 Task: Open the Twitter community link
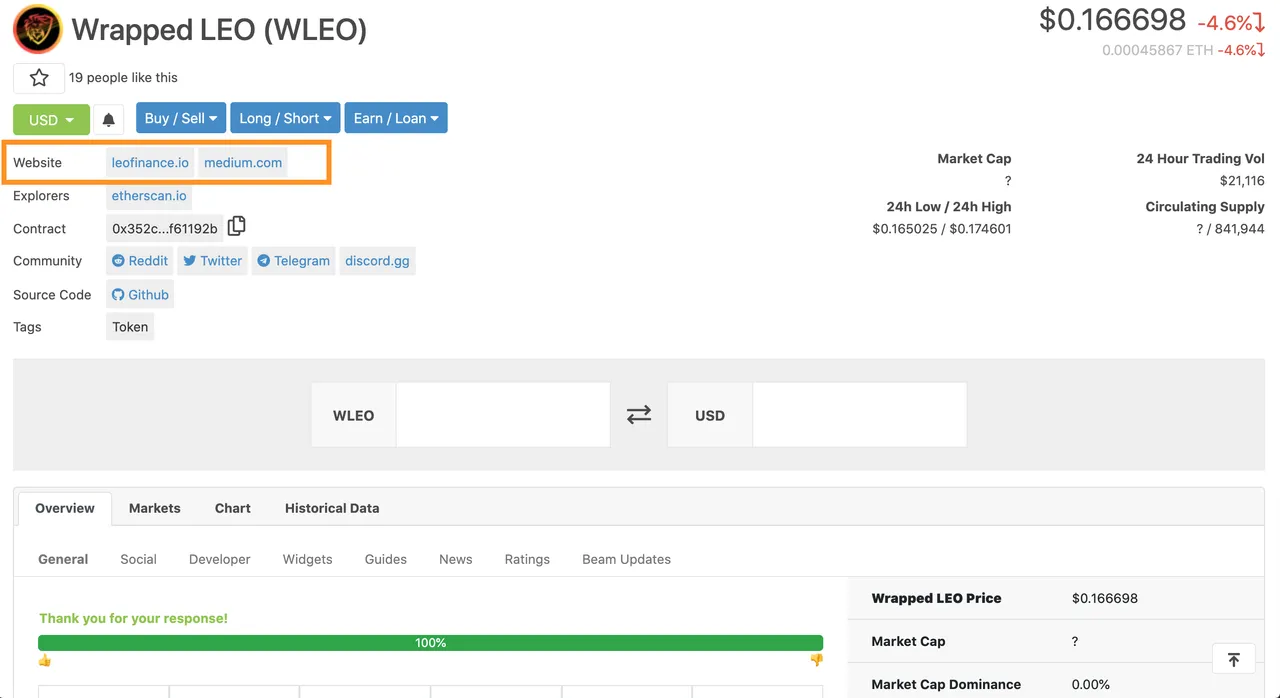212,261
